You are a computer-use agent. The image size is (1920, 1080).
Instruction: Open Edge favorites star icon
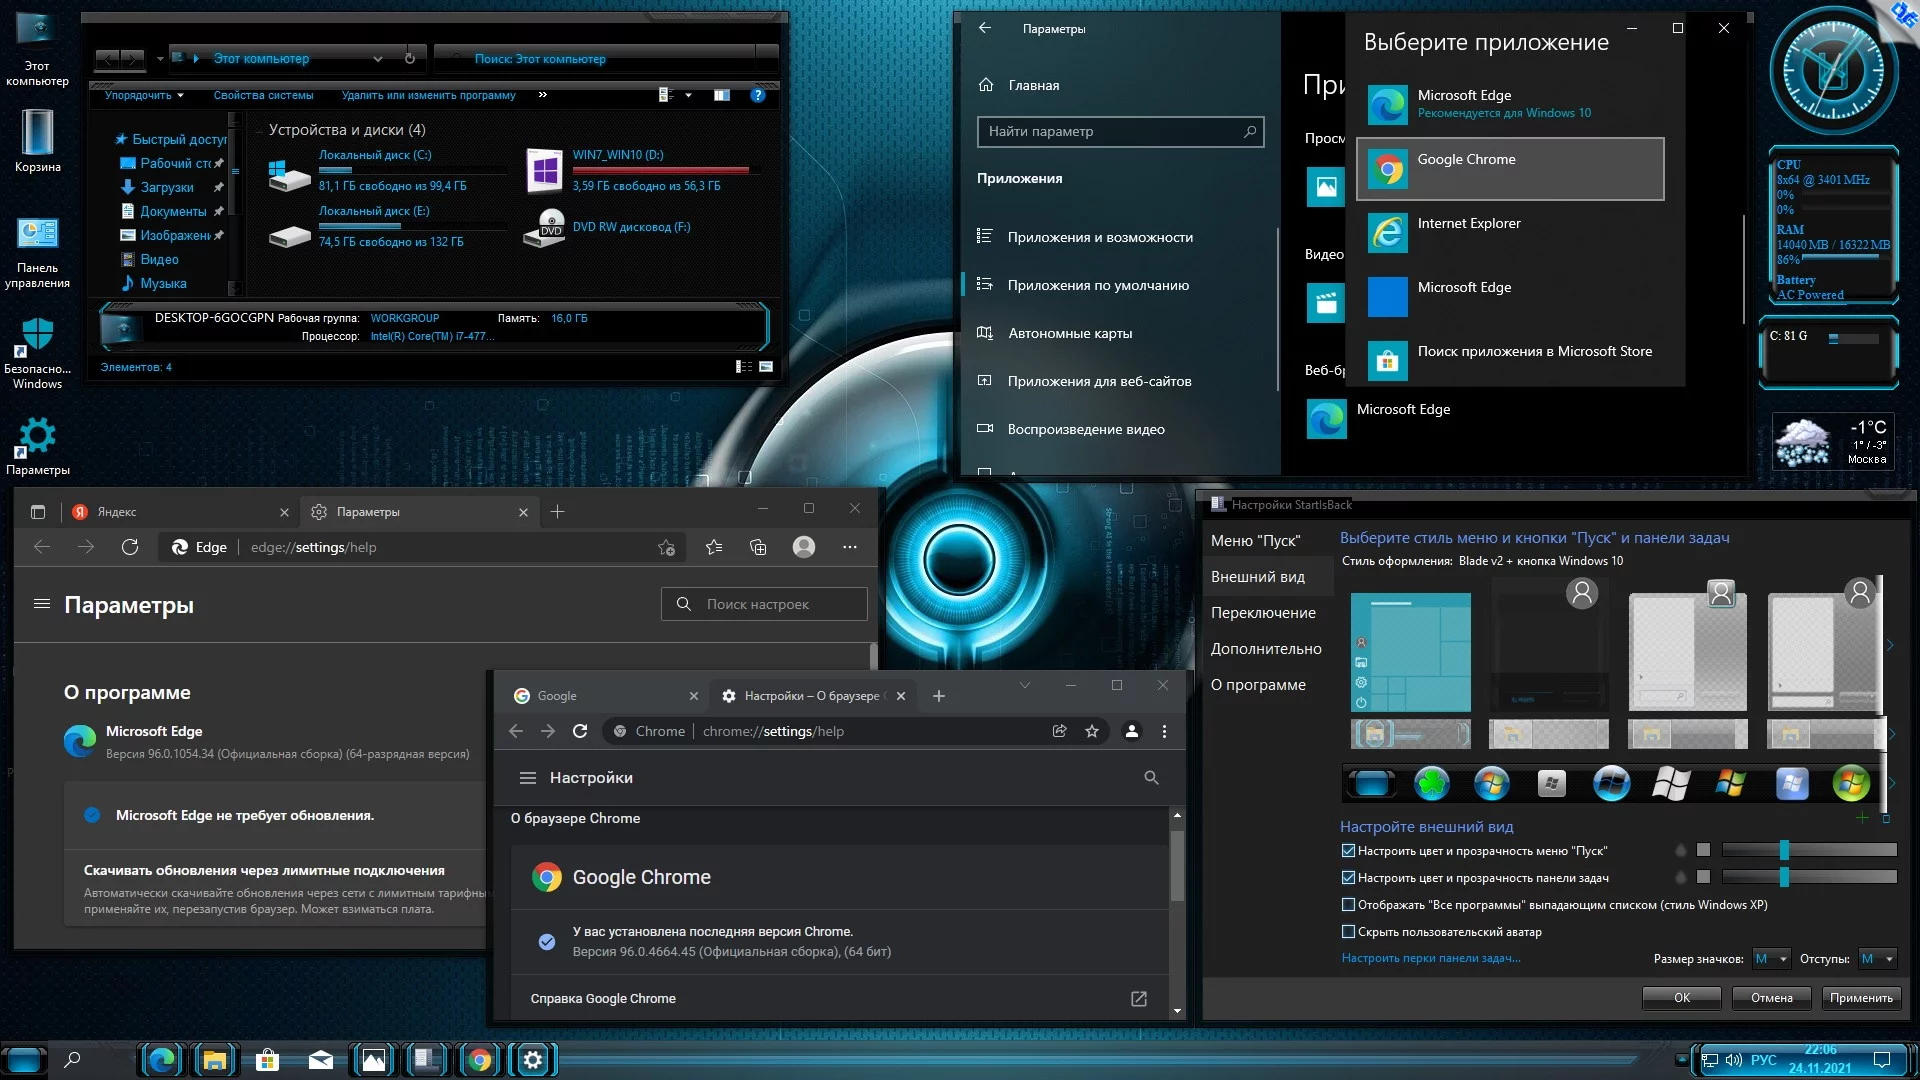pos(714,547)
